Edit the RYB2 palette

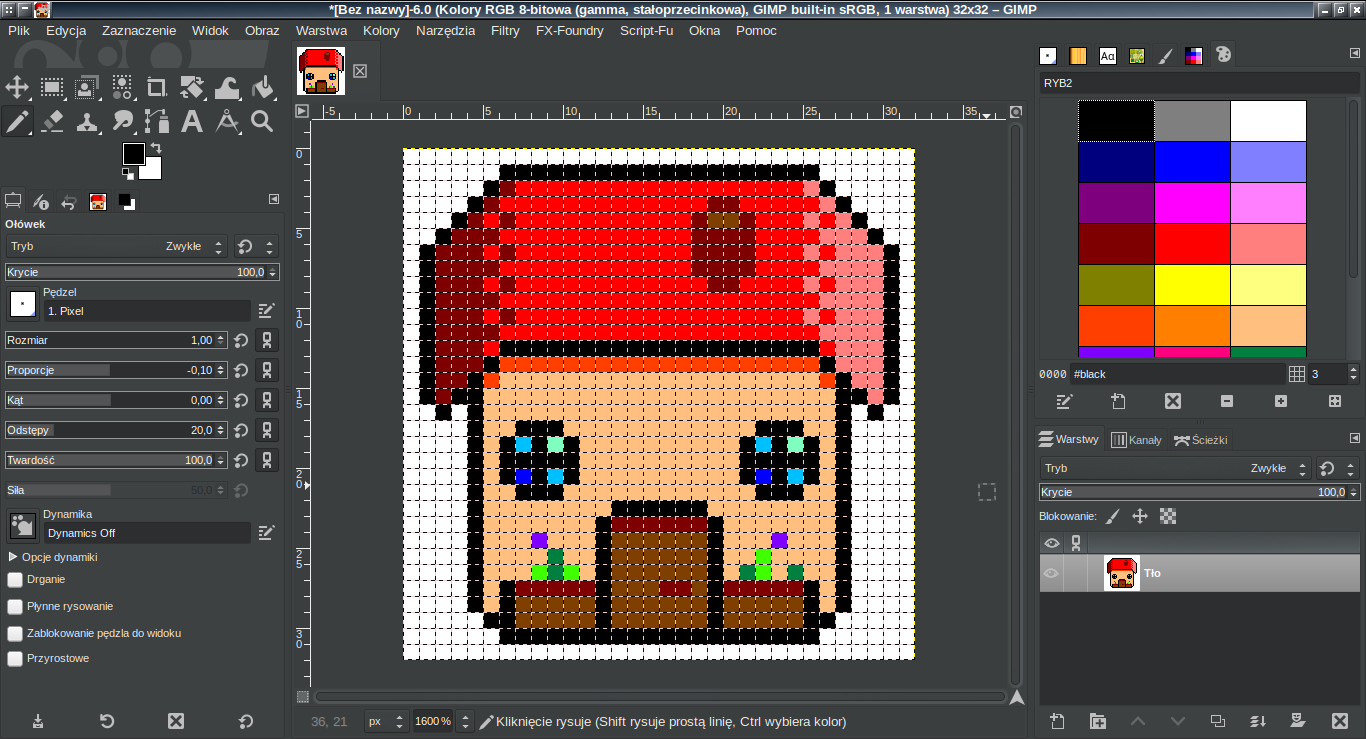1064,401
